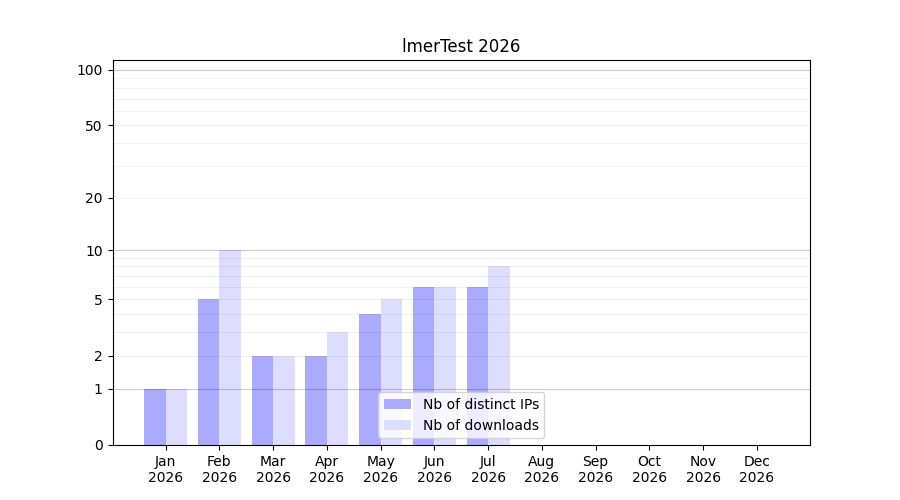Viewport: 900px width, 500px height.
Task: Click the y-axis label '50'
Action: pos(94,126)
